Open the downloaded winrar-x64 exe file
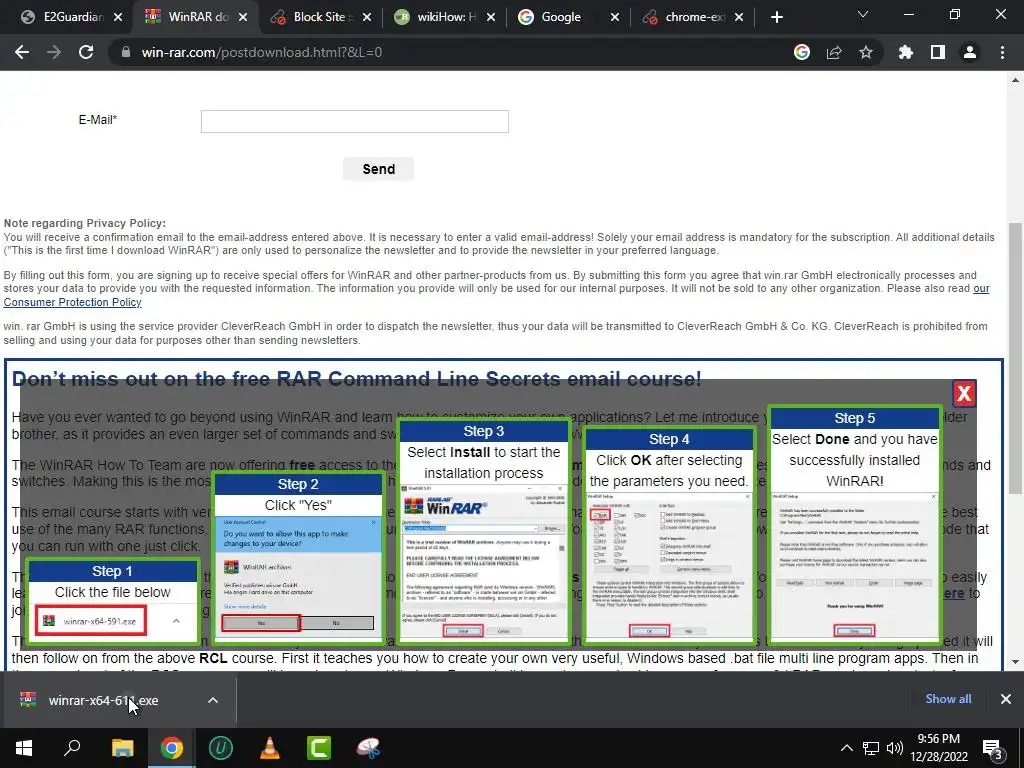The height and width of the screenshot is (768, 1024). coord(103,700)
